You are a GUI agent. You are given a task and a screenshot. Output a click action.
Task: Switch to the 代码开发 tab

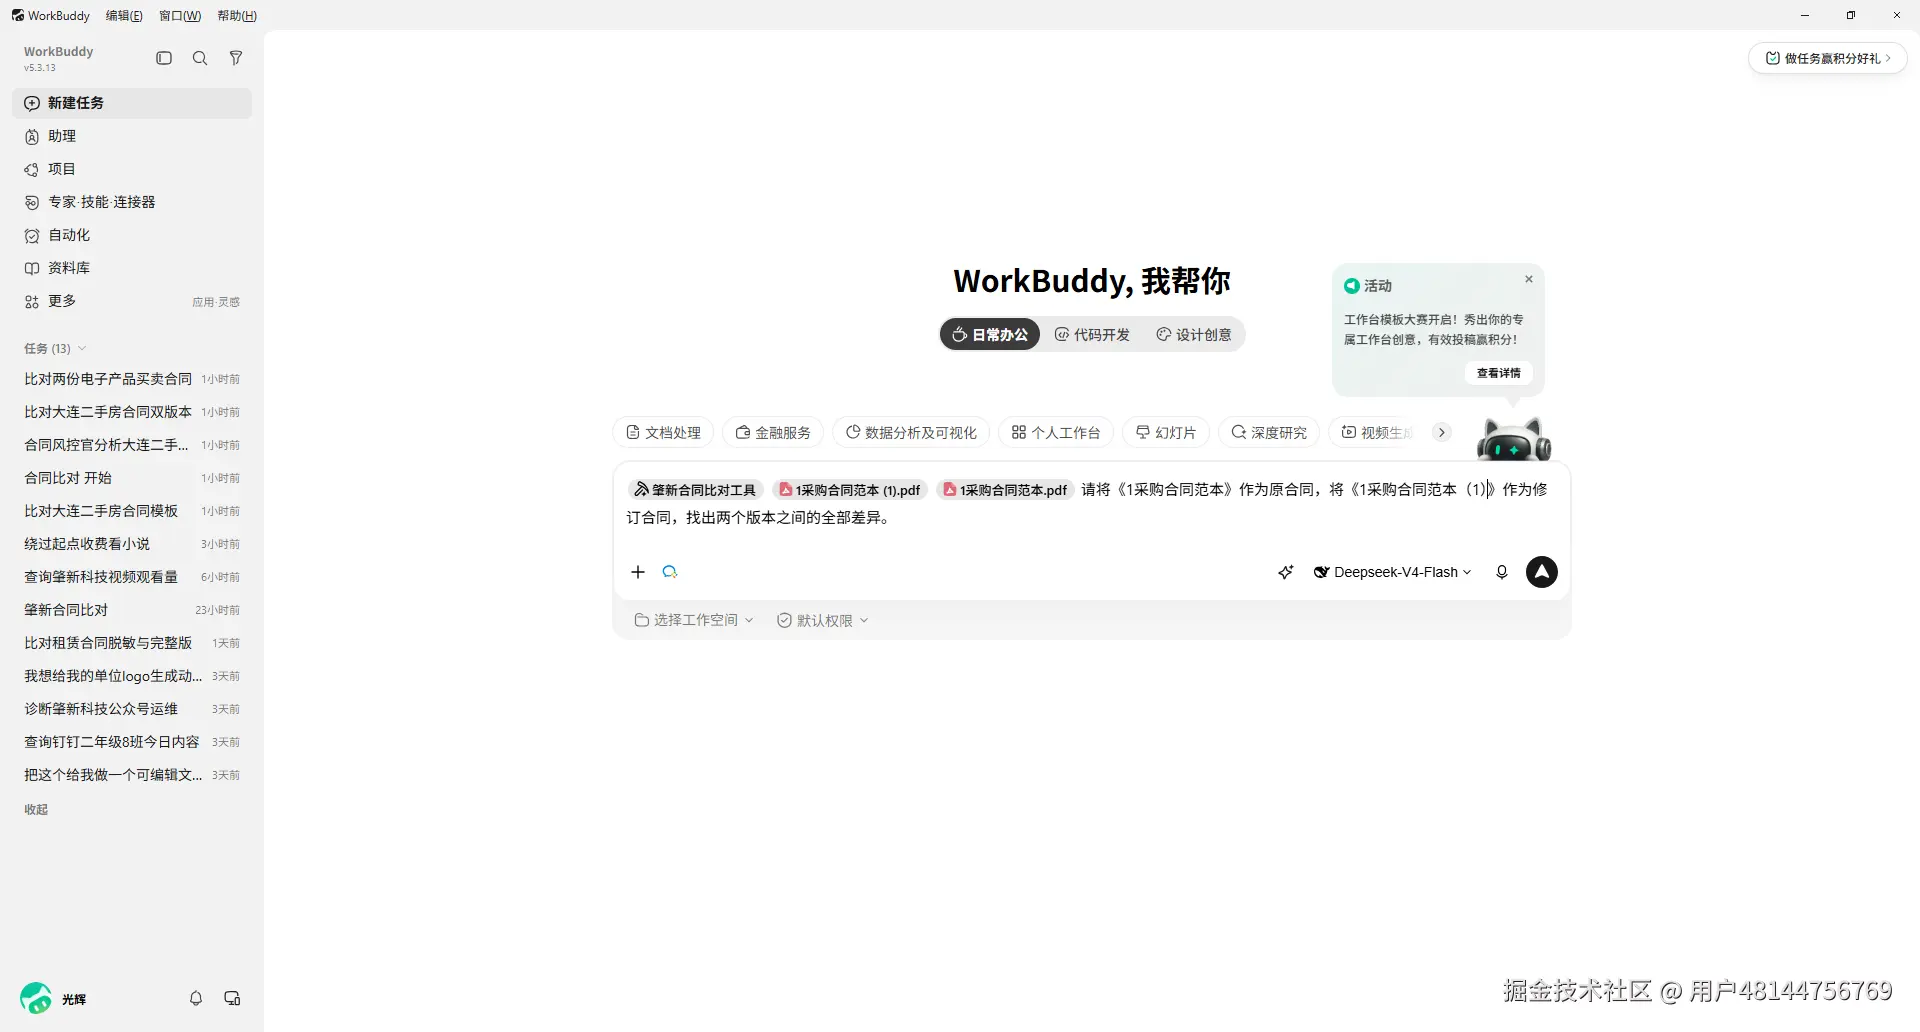(x=1092, y=335)
